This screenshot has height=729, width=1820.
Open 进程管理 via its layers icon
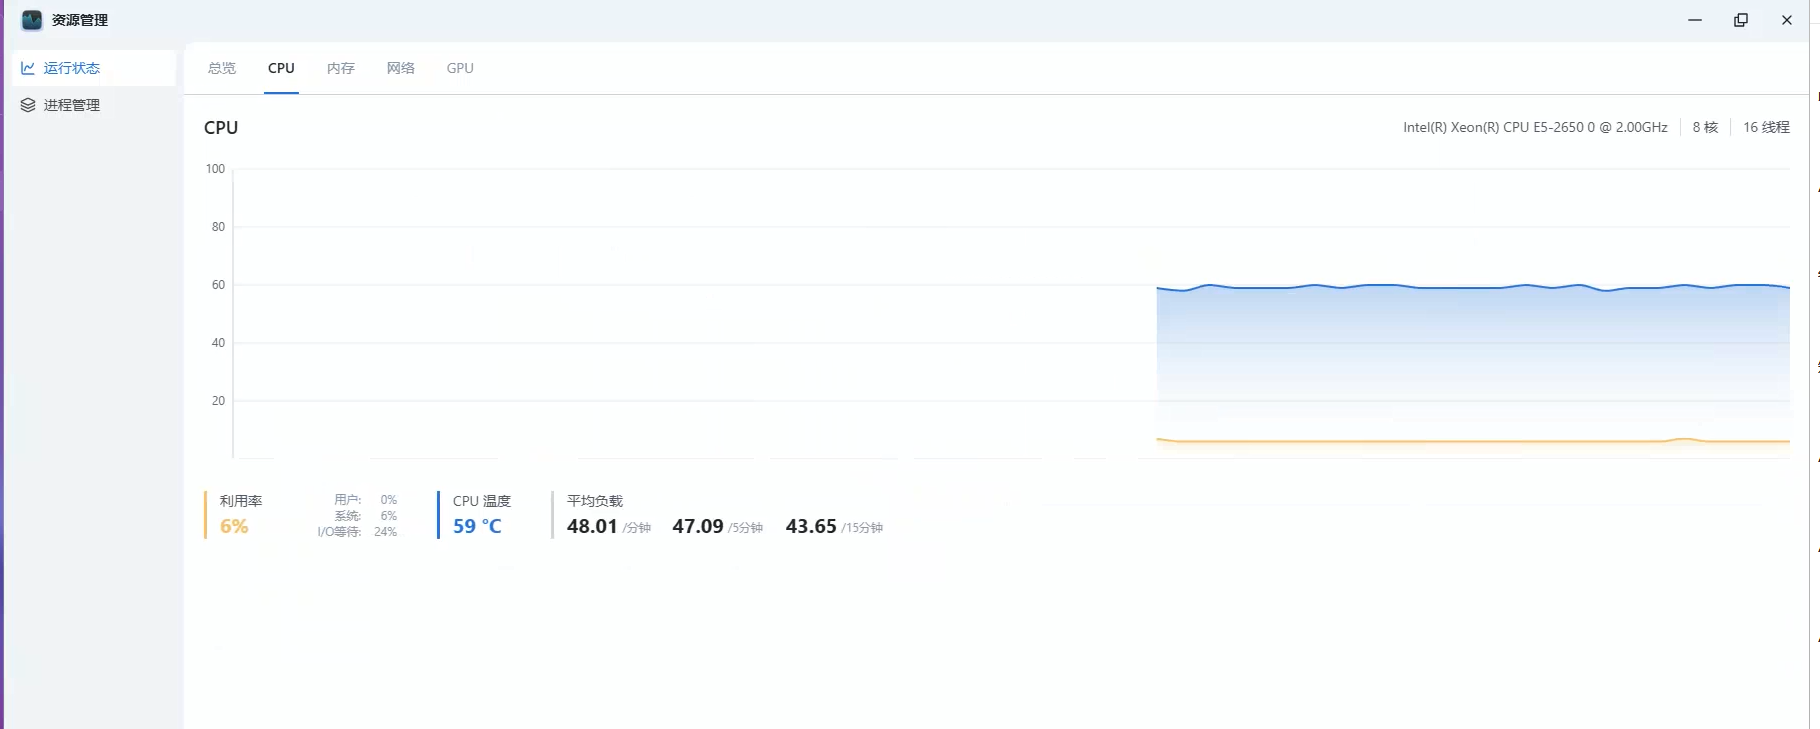pos(28,105)
